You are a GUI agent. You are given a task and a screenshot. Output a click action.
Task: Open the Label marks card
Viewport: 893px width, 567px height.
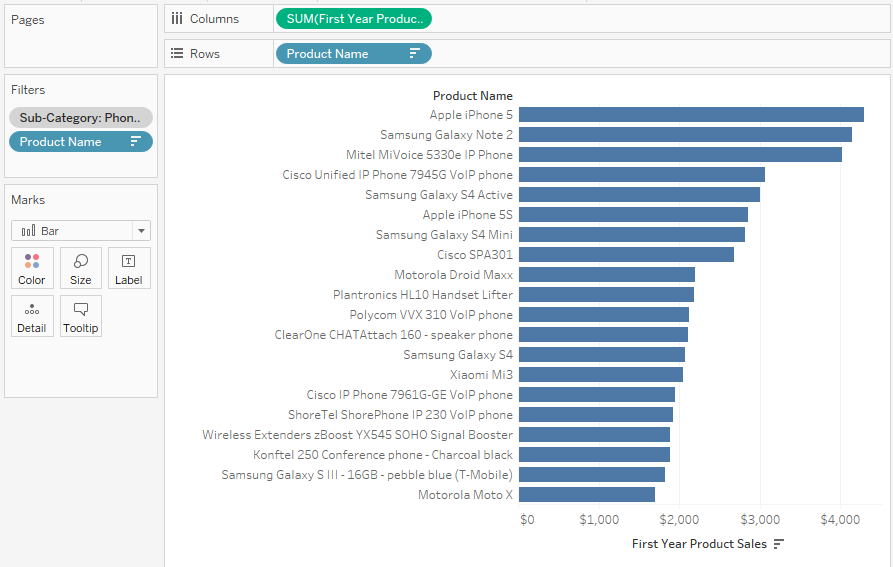pyautogui.click(x=129, y=268)
